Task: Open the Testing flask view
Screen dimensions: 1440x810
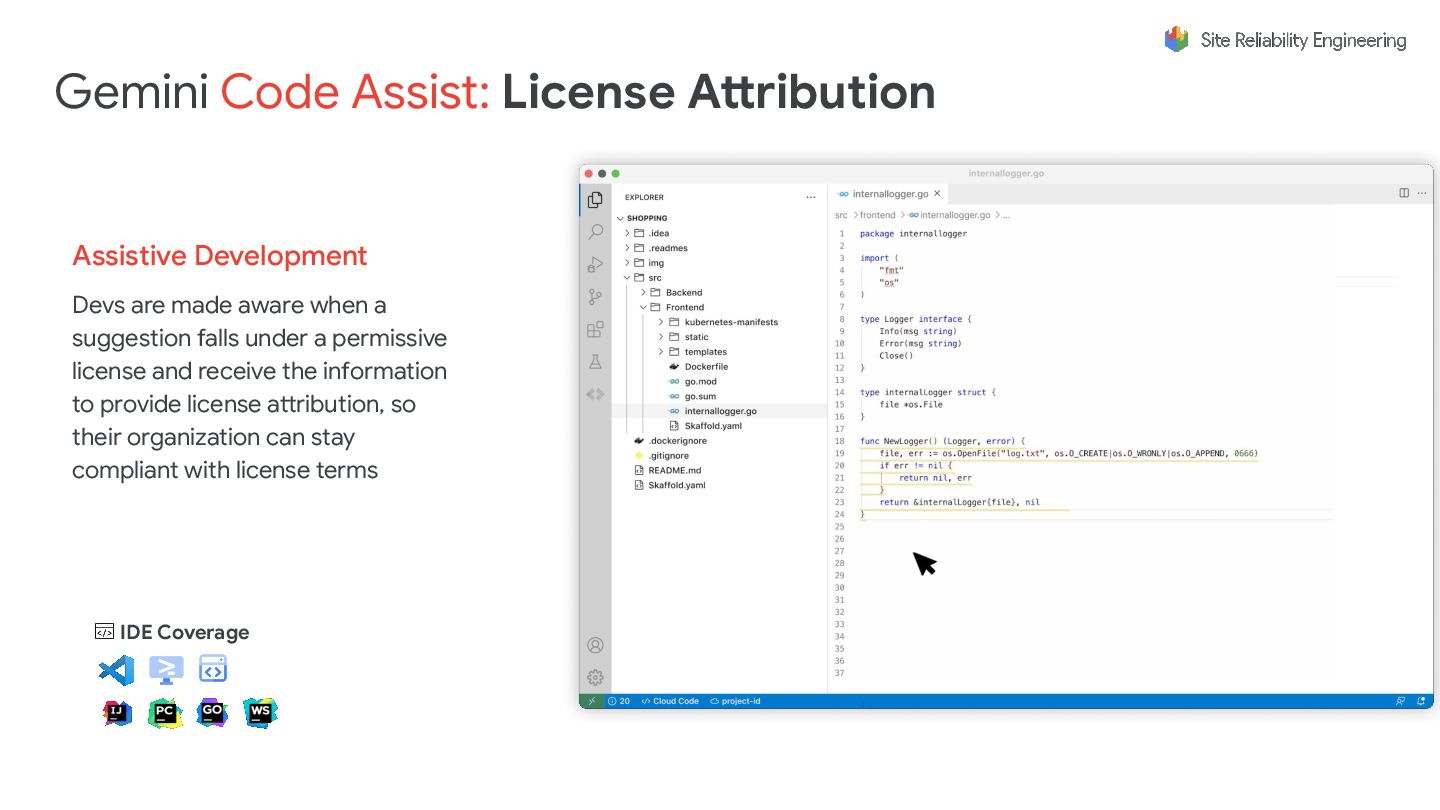Action: point(595,362)
